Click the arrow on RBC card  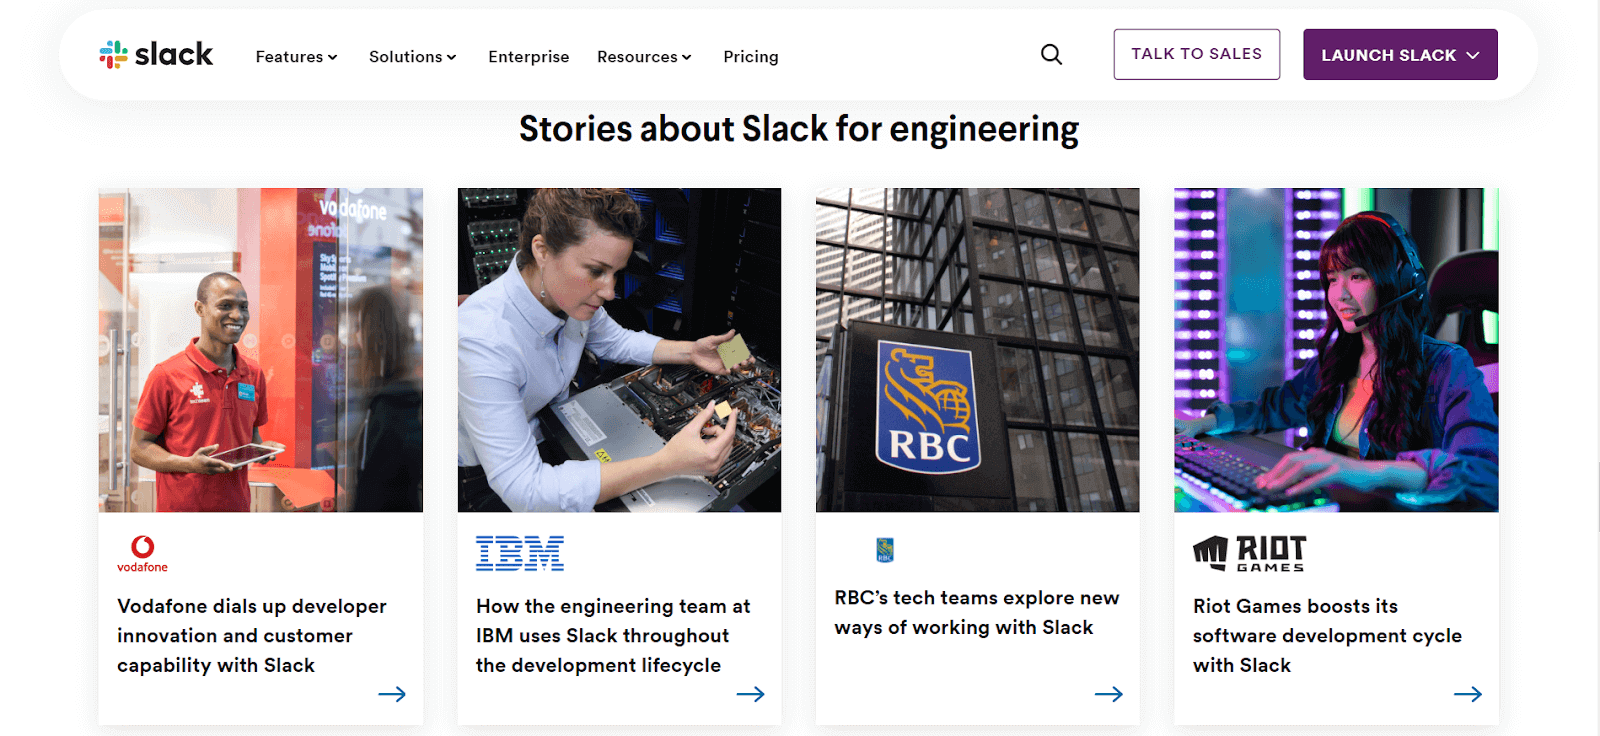[1108, 694]
